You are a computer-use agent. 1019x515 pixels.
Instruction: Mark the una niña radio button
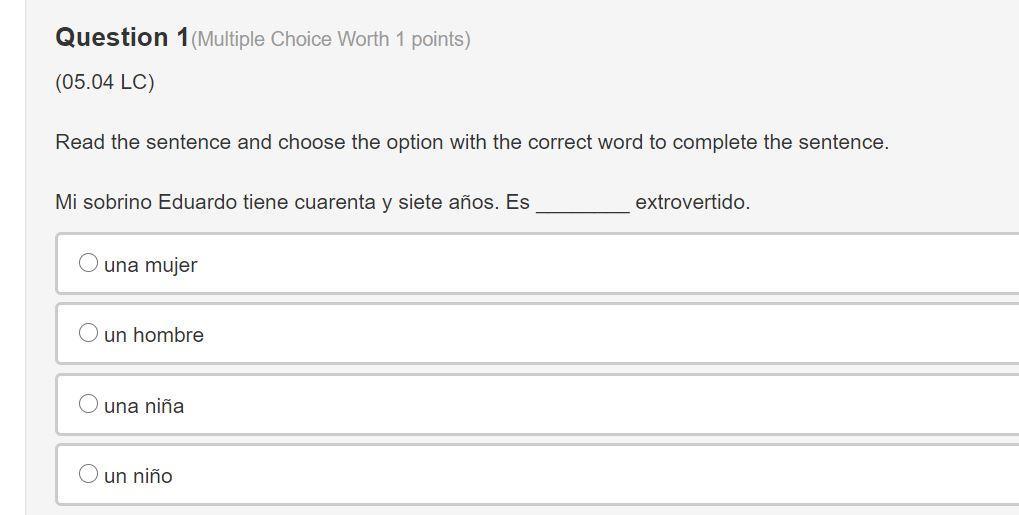(x=89, y=404)
